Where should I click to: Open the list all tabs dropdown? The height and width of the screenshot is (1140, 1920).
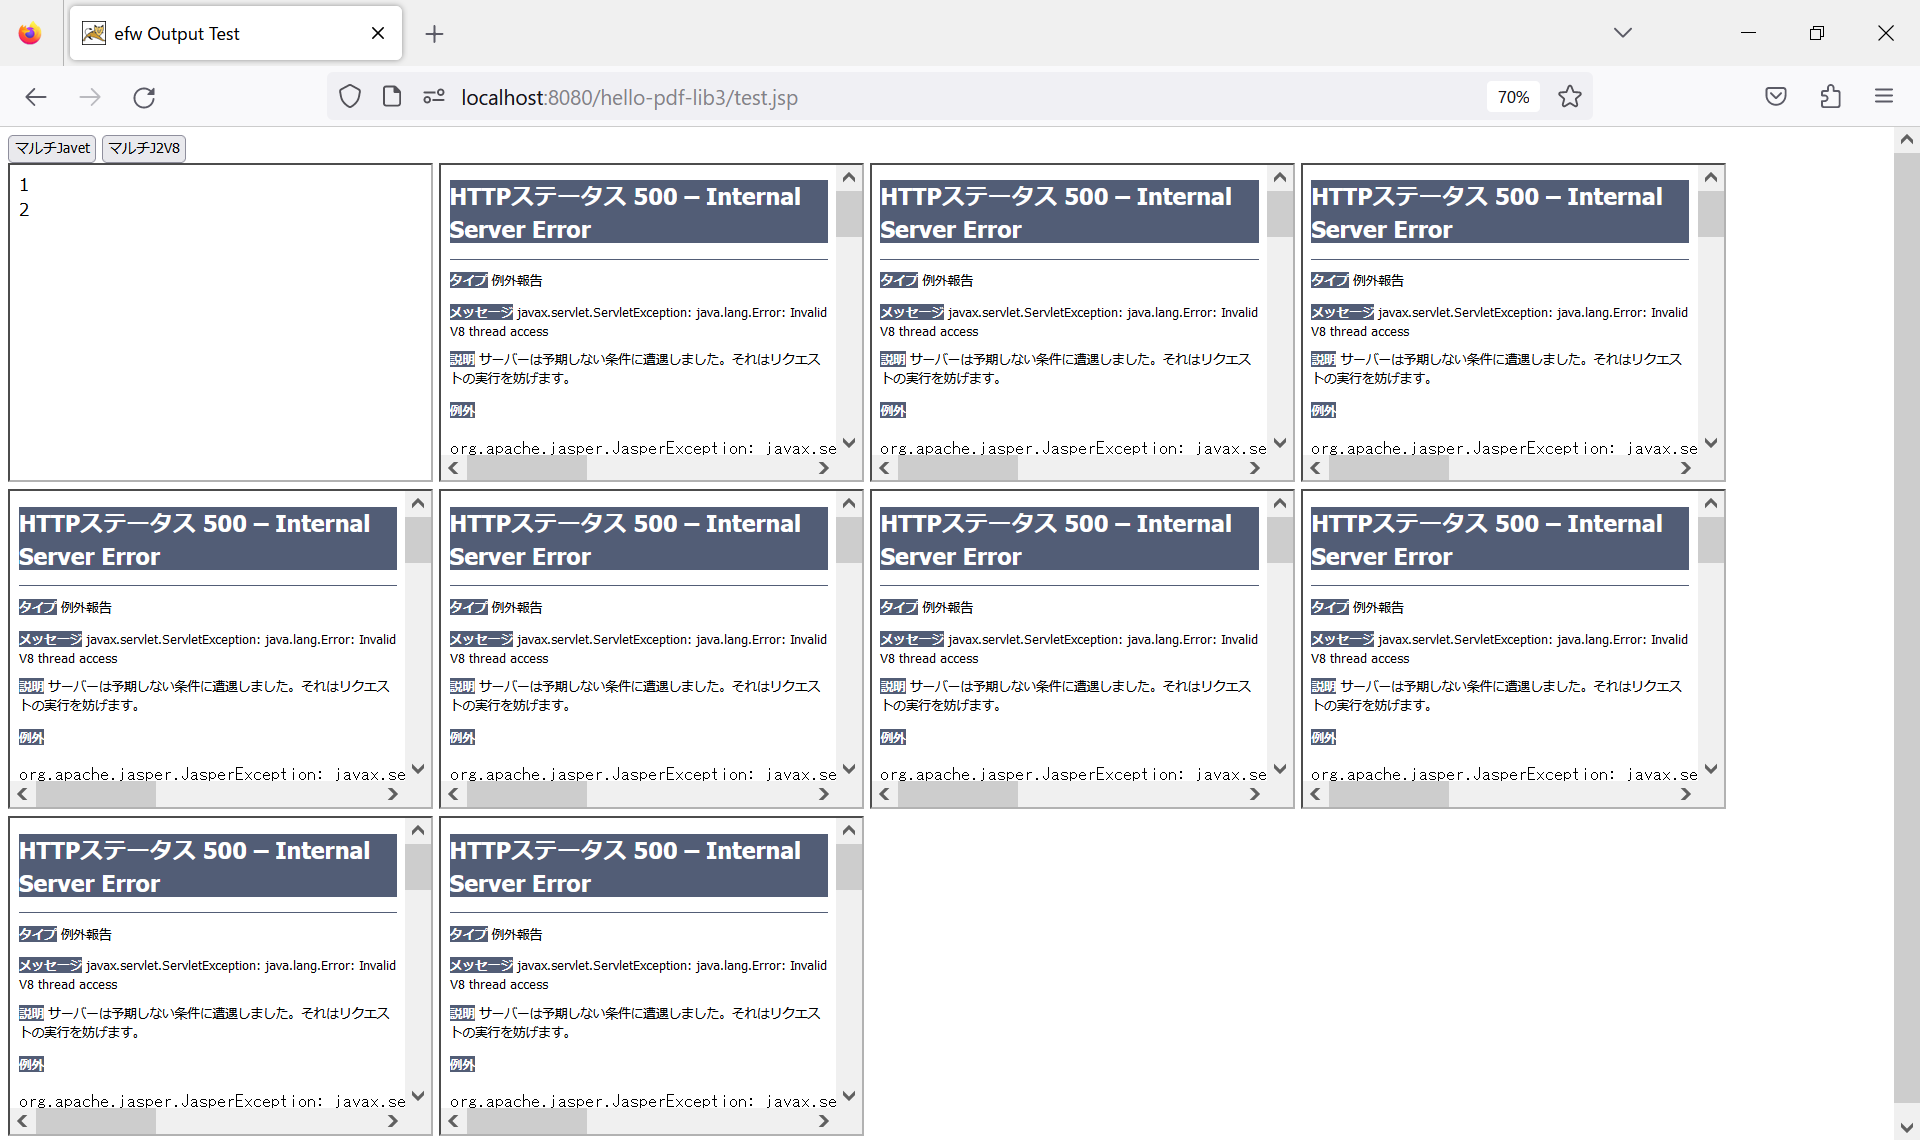pos(1623,33)
